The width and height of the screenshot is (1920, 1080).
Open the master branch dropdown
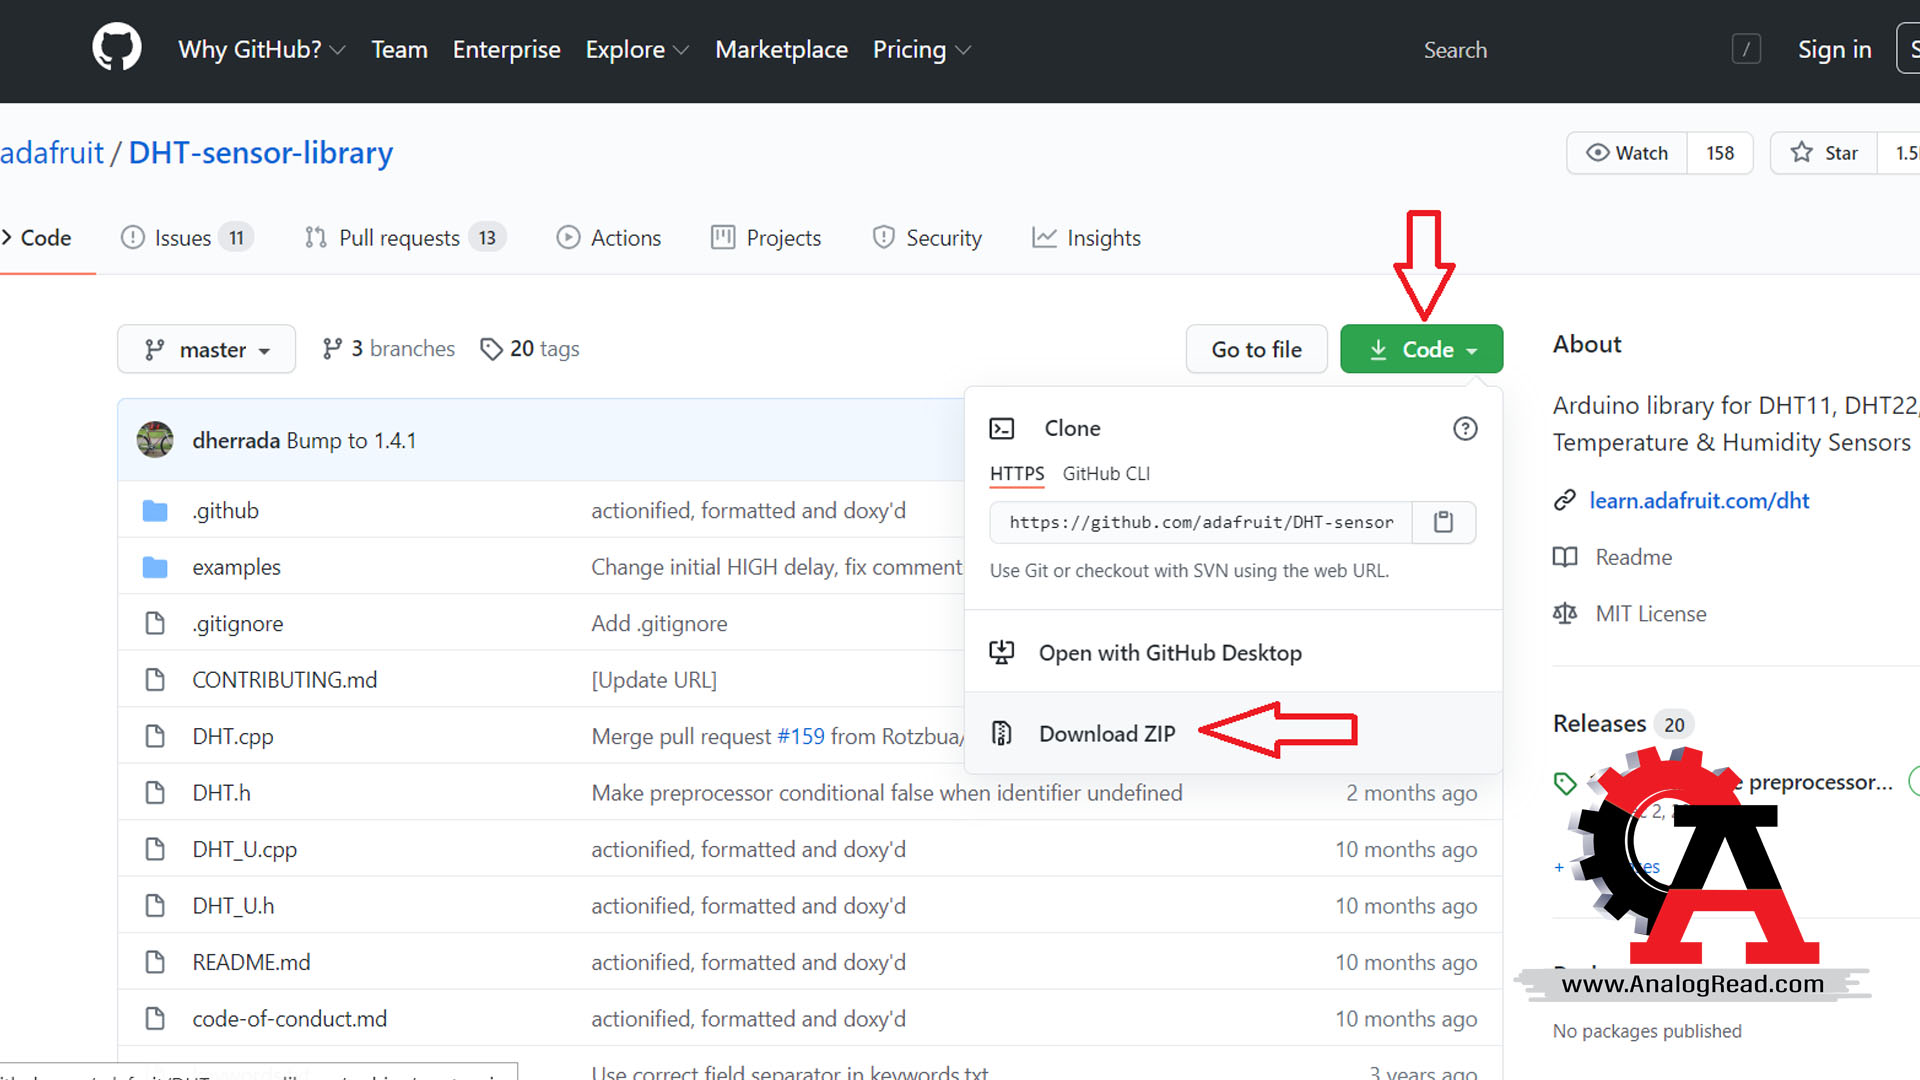(206, 349)
